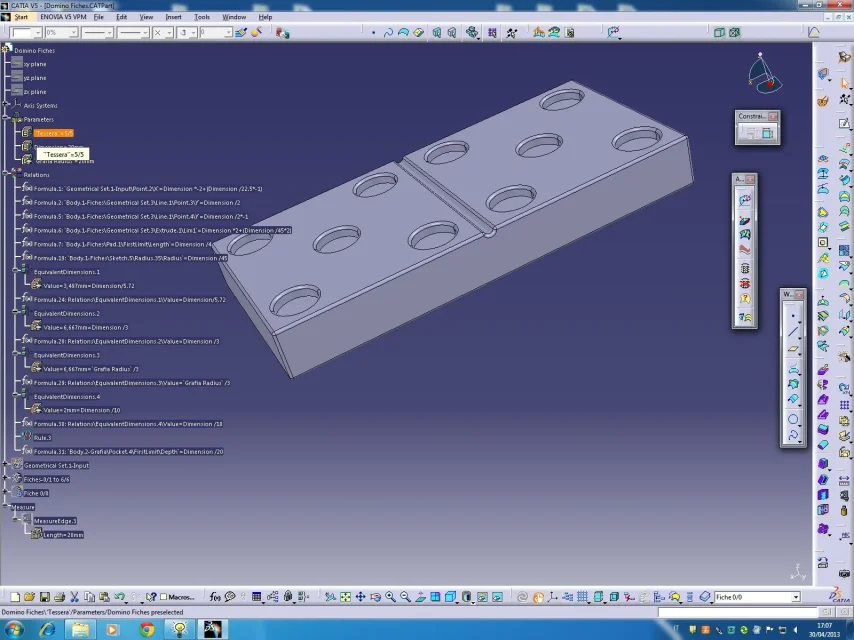Viewport: 854px width, 640px height.
Task: Select the Tessera parameter in tree
Action: (53, 133)
